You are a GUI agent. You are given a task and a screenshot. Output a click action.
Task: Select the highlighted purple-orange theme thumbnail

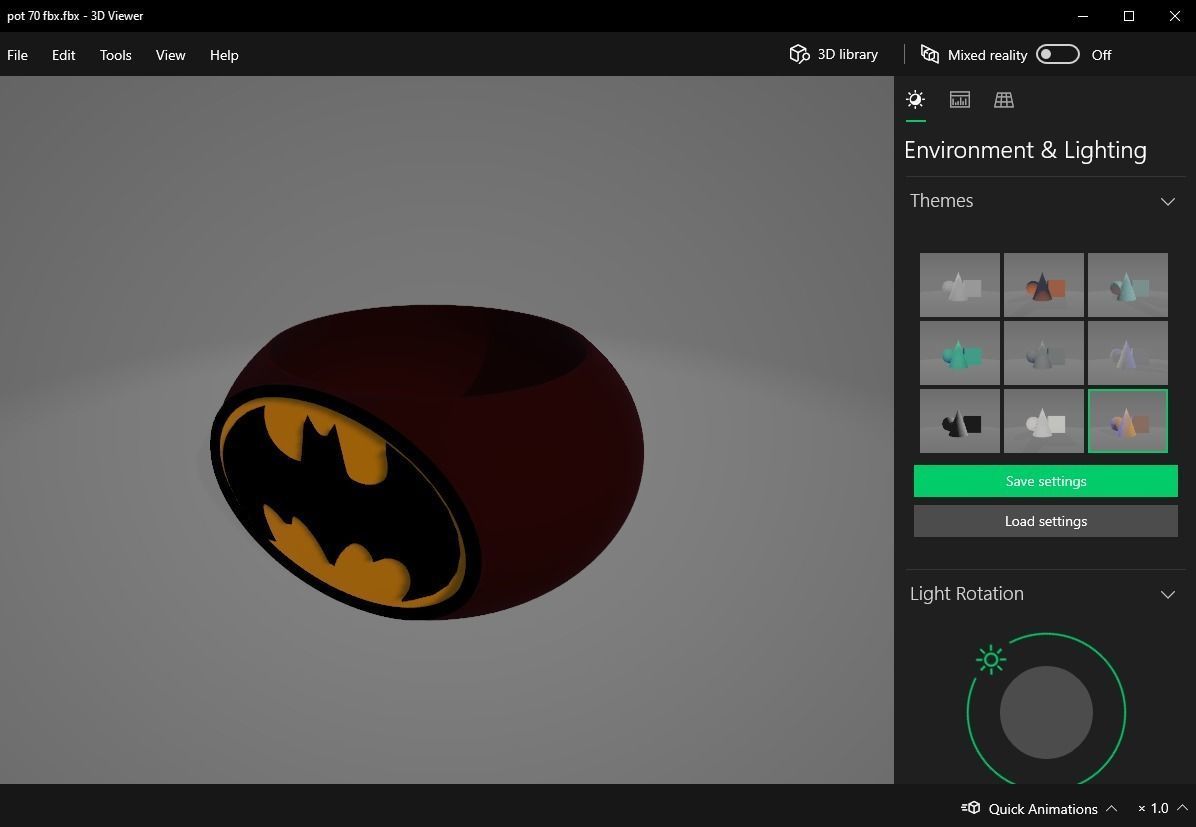(1127, 421)
